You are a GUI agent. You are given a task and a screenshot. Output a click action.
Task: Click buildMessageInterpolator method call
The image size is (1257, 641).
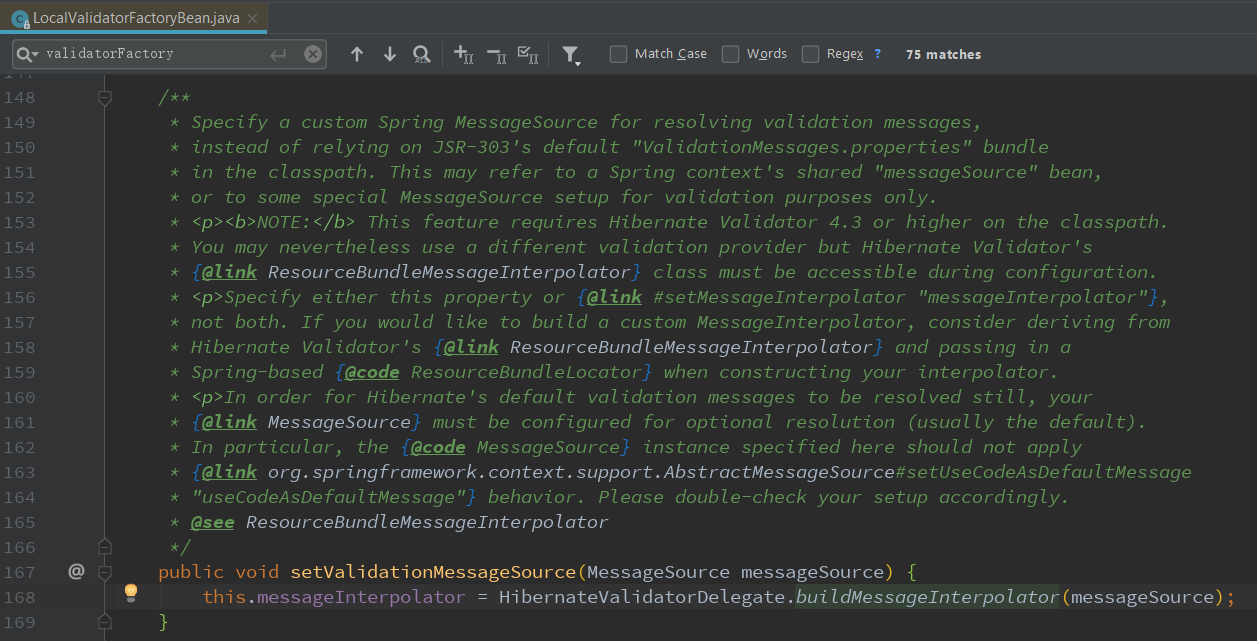tap(927, 597)
